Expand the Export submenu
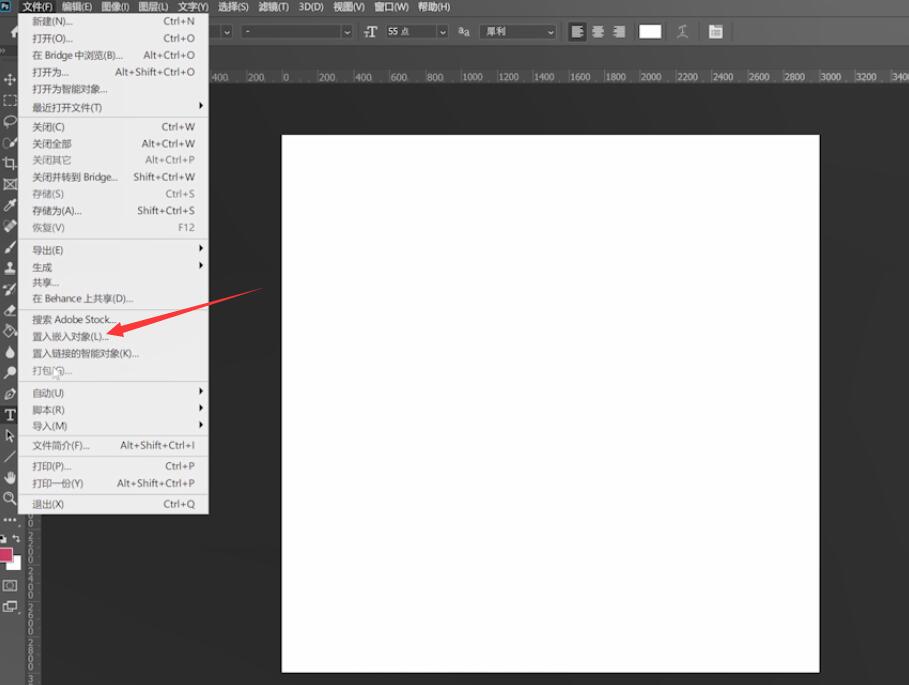This screenshot has height=685, width=909. click(x=114, y=250)
